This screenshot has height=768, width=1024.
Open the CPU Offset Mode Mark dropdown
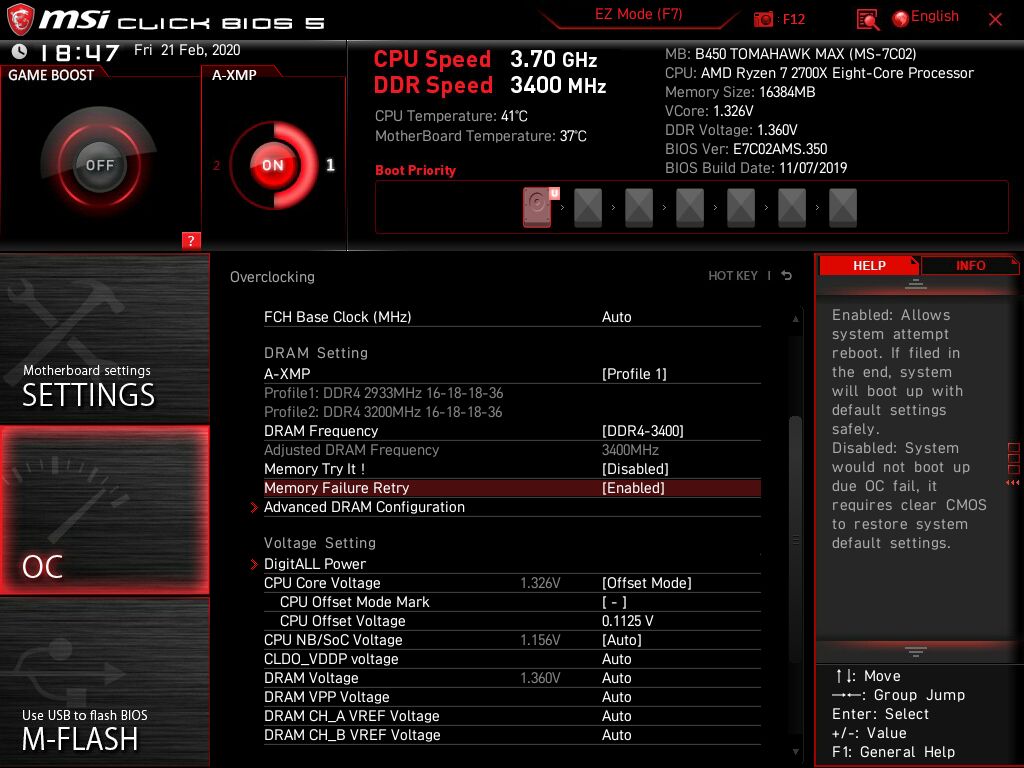coord(614,601)
